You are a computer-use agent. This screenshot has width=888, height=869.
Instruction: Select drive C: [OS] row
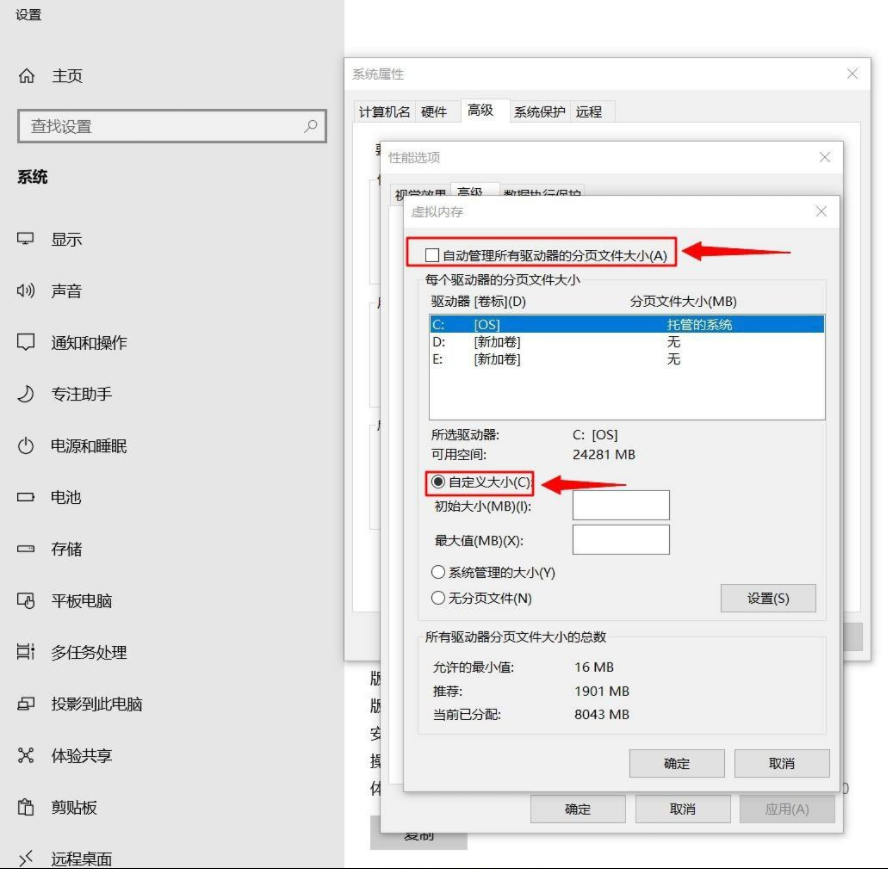[x=627, y=325]
